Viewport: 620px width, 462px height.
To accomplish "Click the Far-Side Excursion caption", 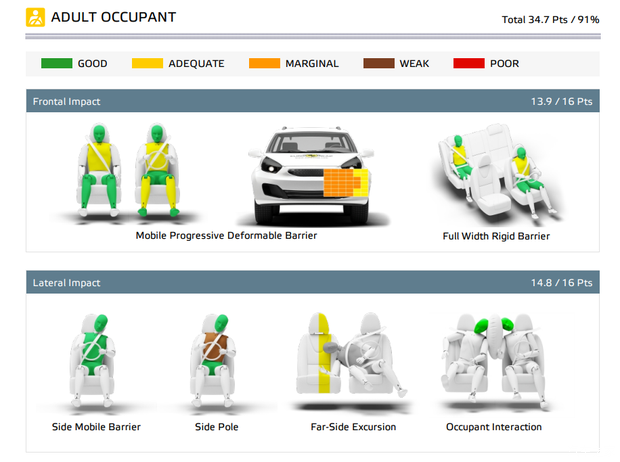I will 353,427.
